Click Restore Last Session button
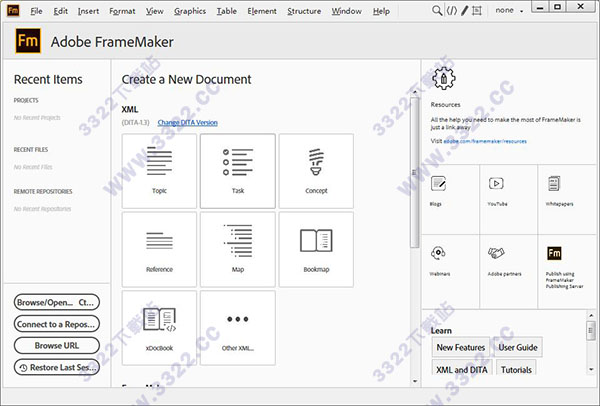This screenshot has width=600, height=406. click(57, 367)
